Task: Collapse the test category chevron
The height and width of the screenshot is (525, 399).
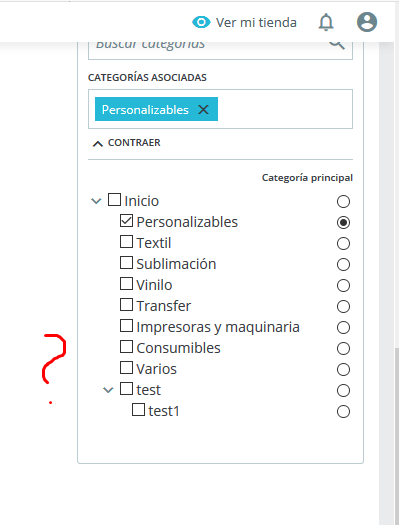Action: (x=108, y=390)
